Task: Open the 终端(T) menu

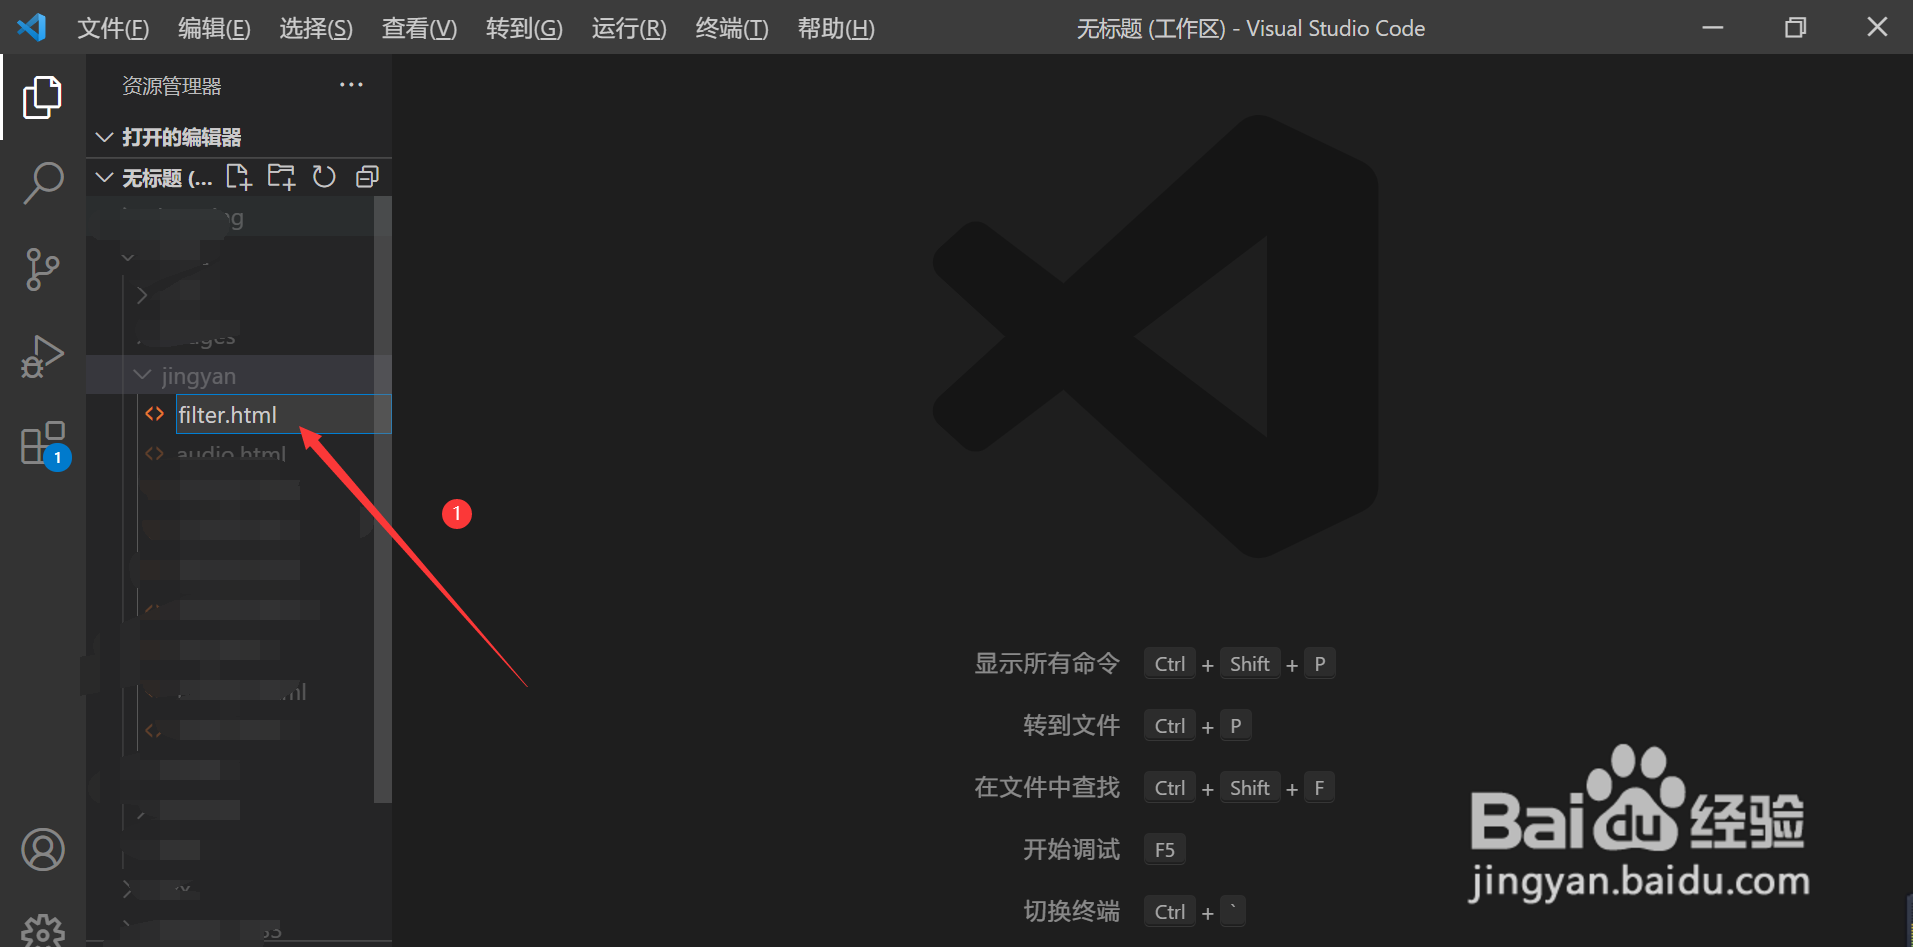Action: [x=732, y=28]
